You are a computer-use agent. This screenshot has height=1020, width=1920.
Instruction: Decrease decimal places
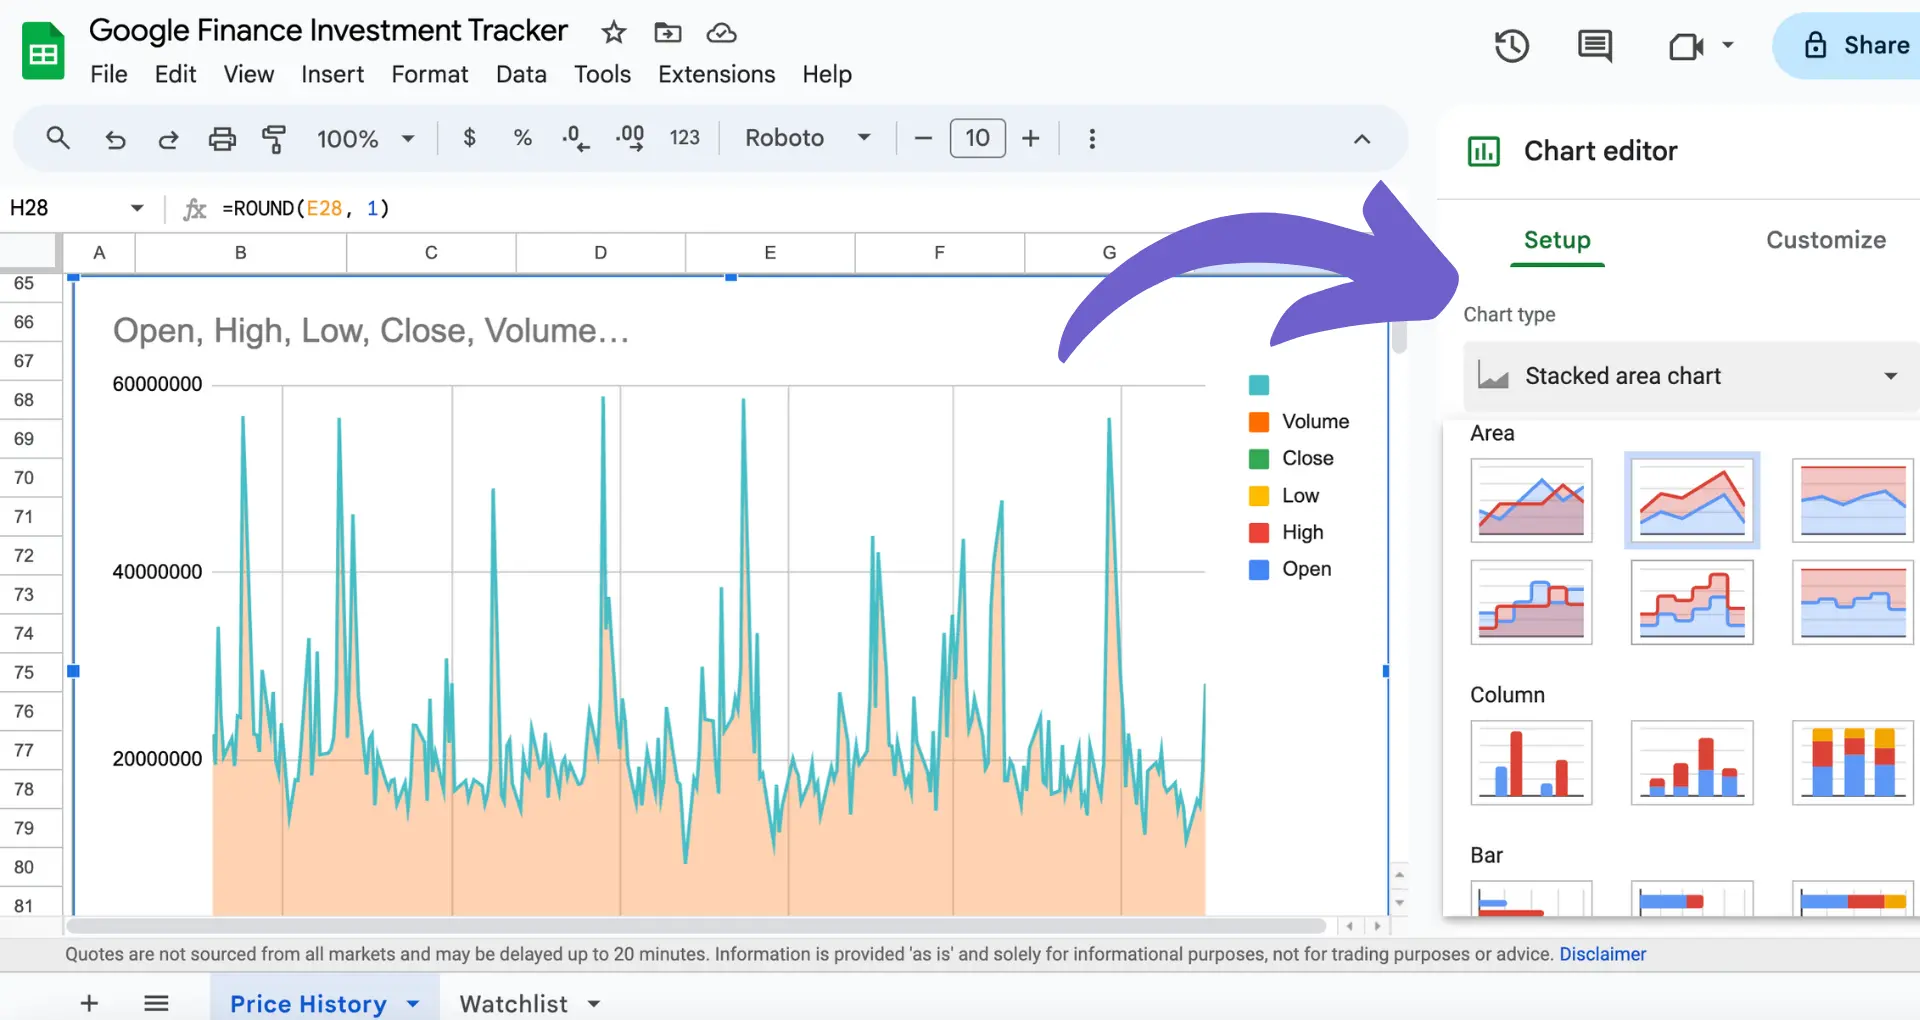pos(576,138)
